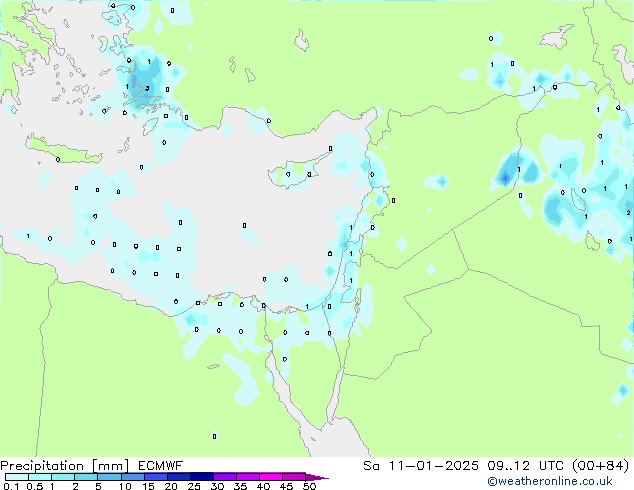
Task: Click the 5–10 mm legend color swatch
Action: (109, 477)
